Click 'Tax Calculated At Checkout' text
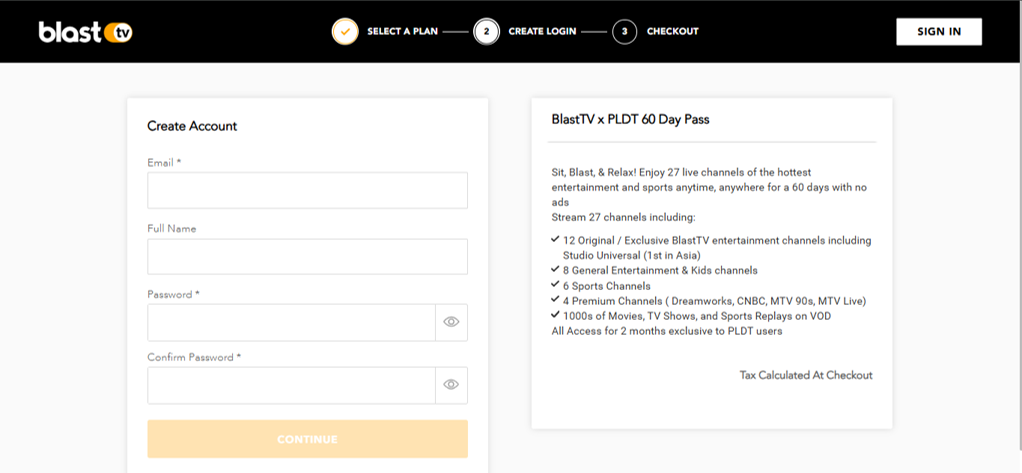 coord(806,375)
